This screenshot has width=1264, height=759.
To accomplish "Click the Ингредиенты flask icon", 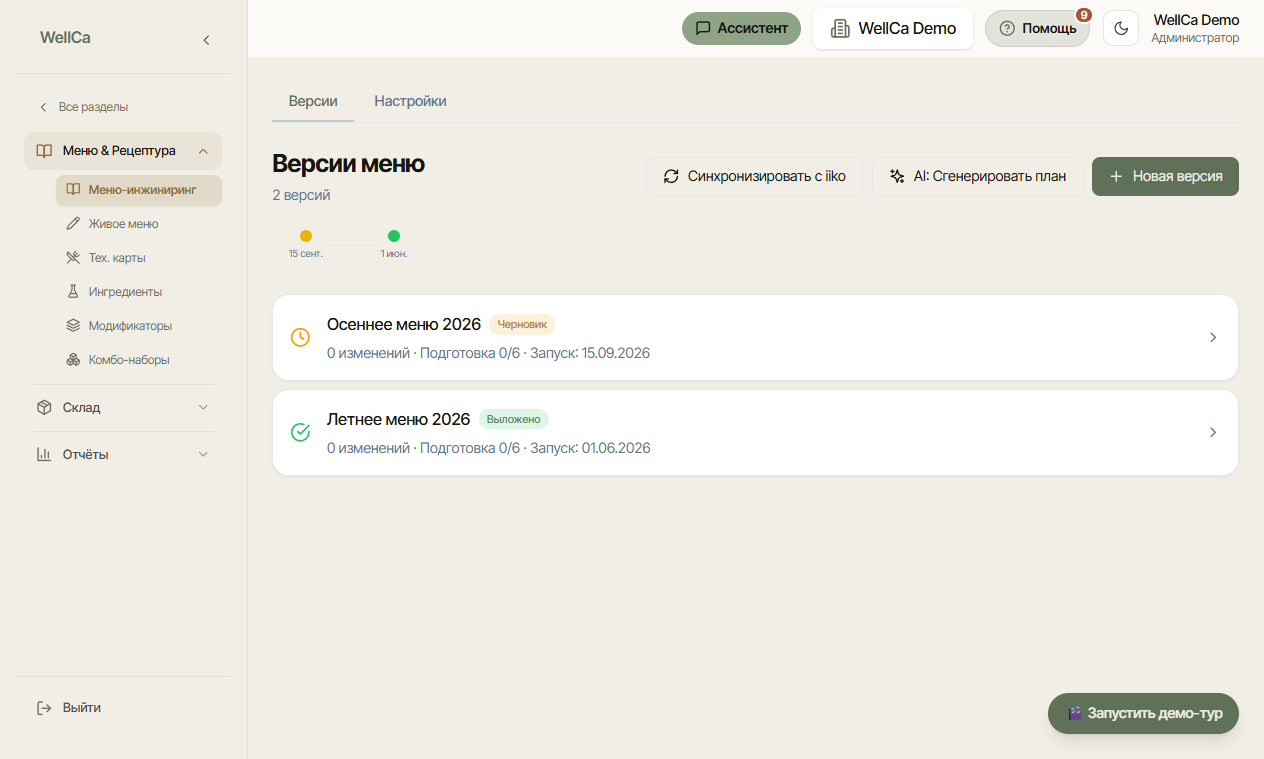I will 73,292.
